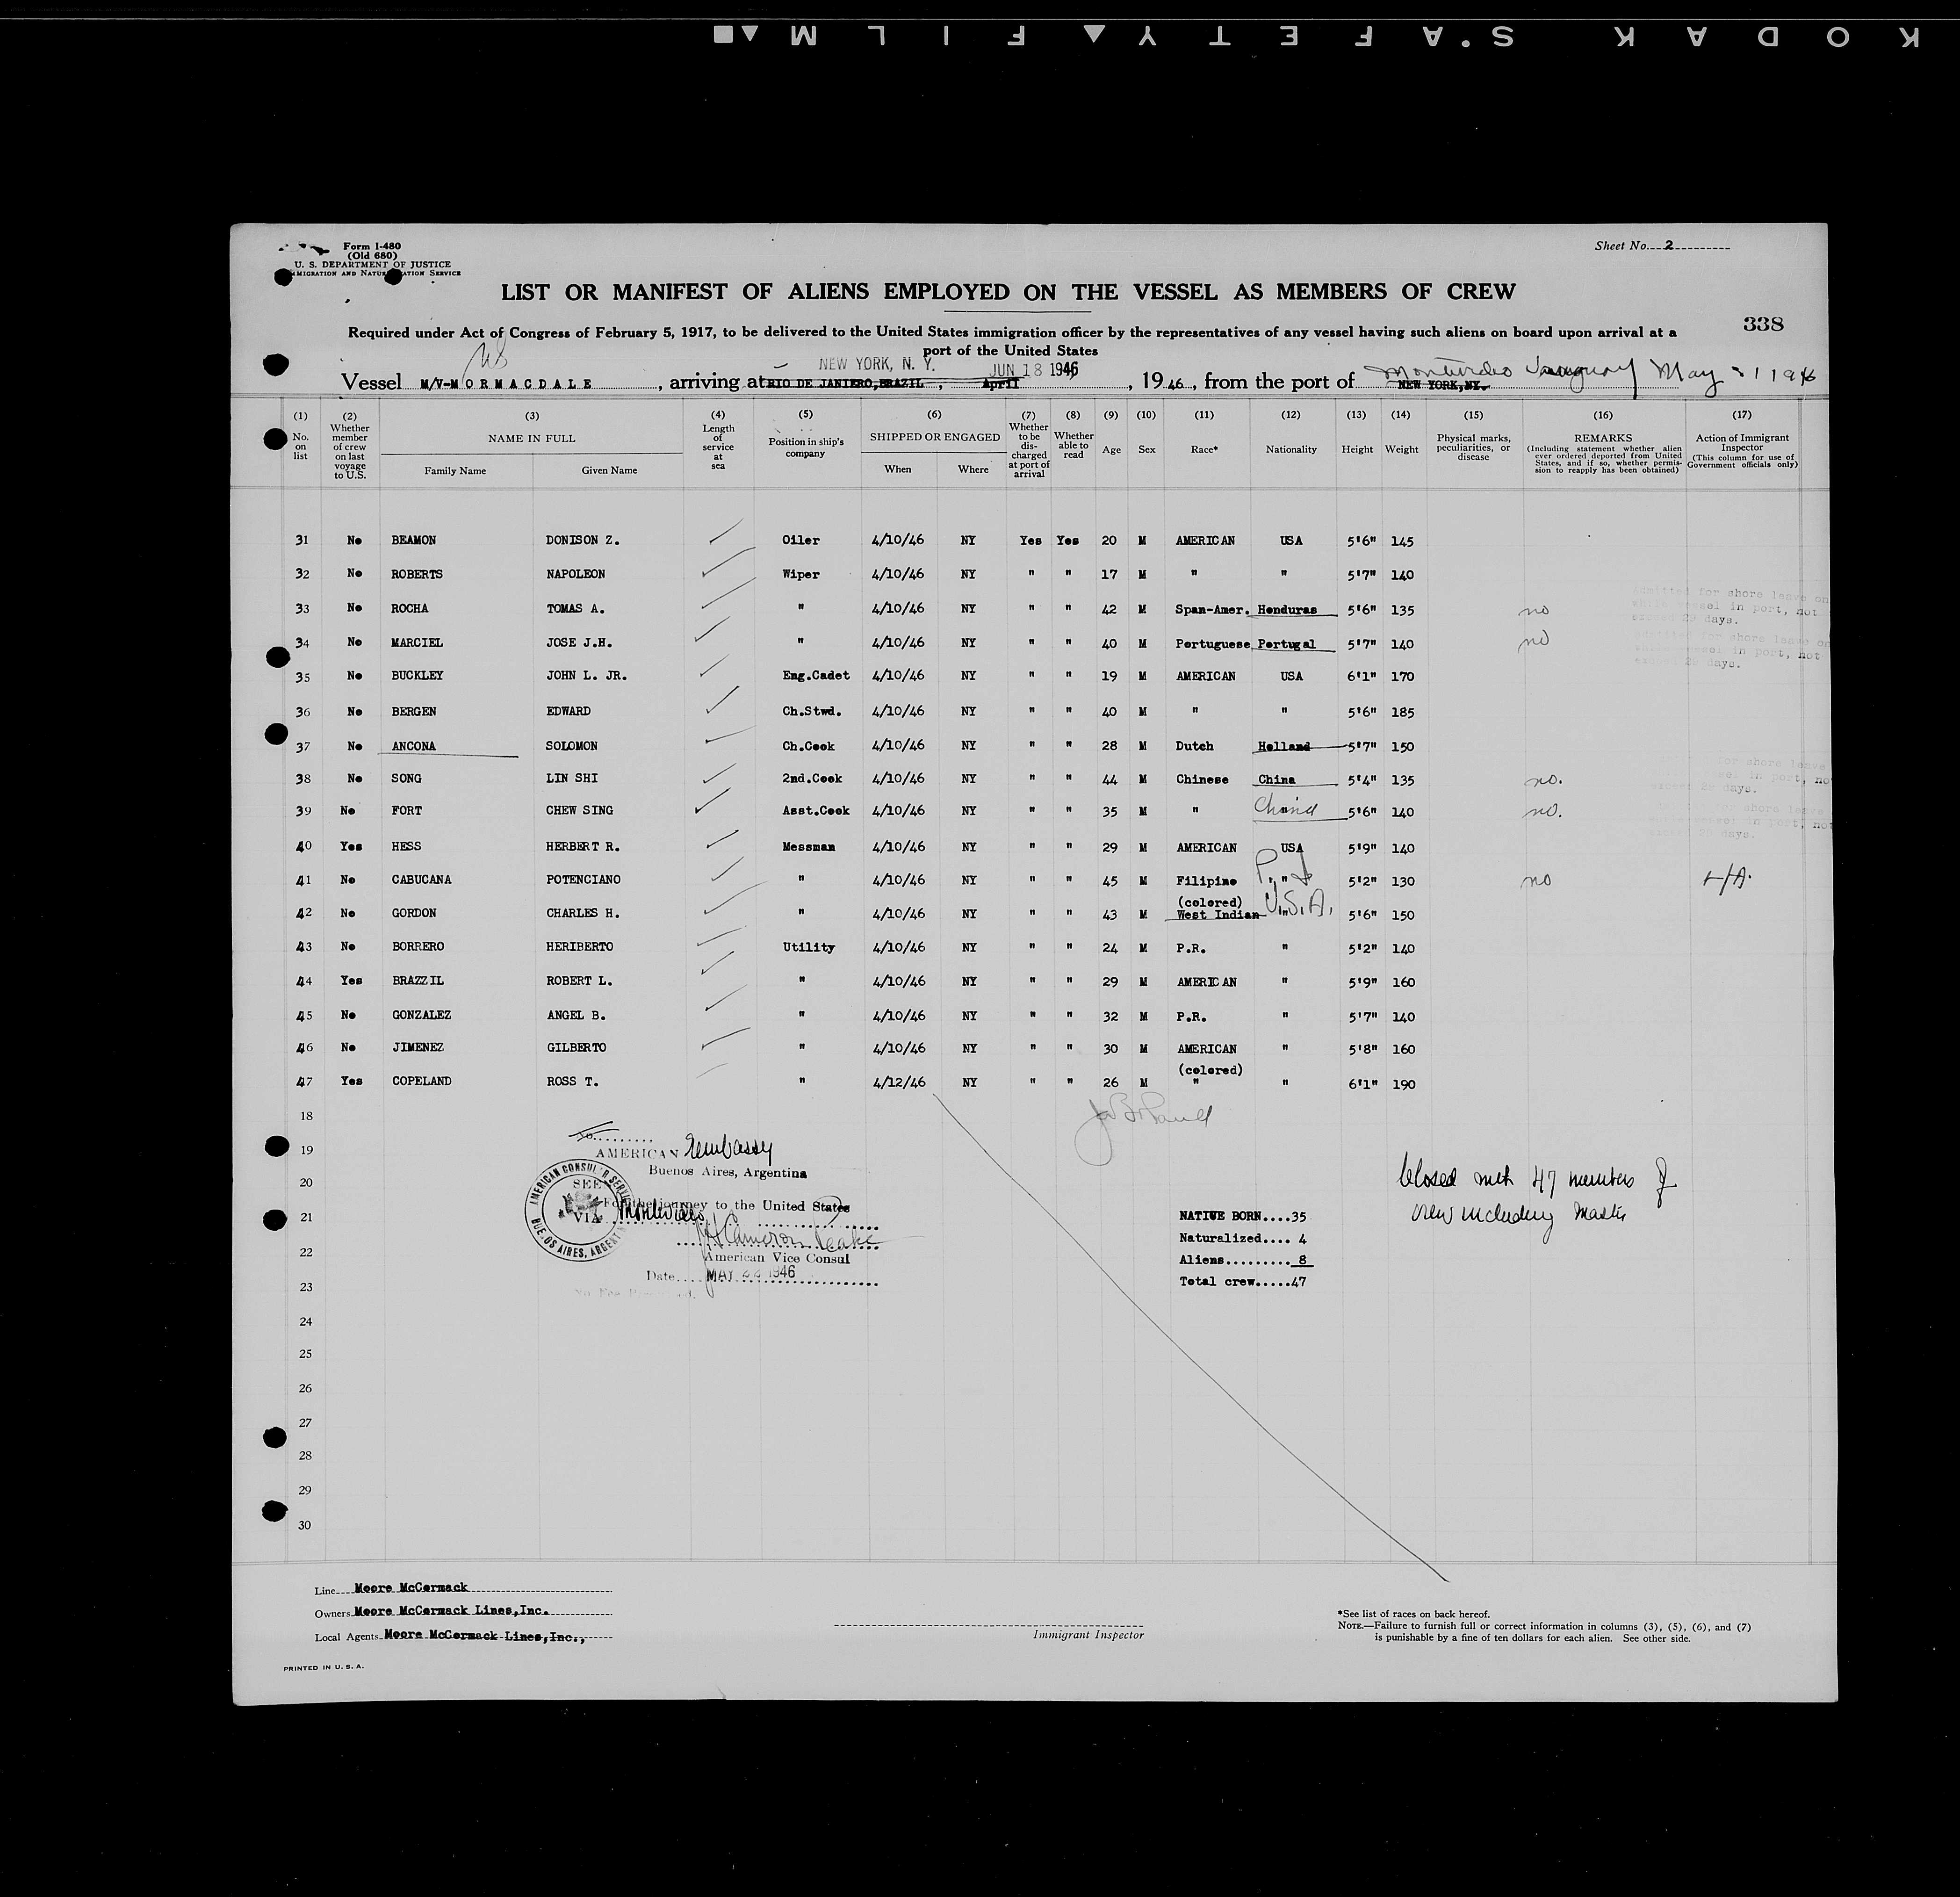Click the Sheet No. 2 label
1960x1897 pixels.
[1662, 245]
